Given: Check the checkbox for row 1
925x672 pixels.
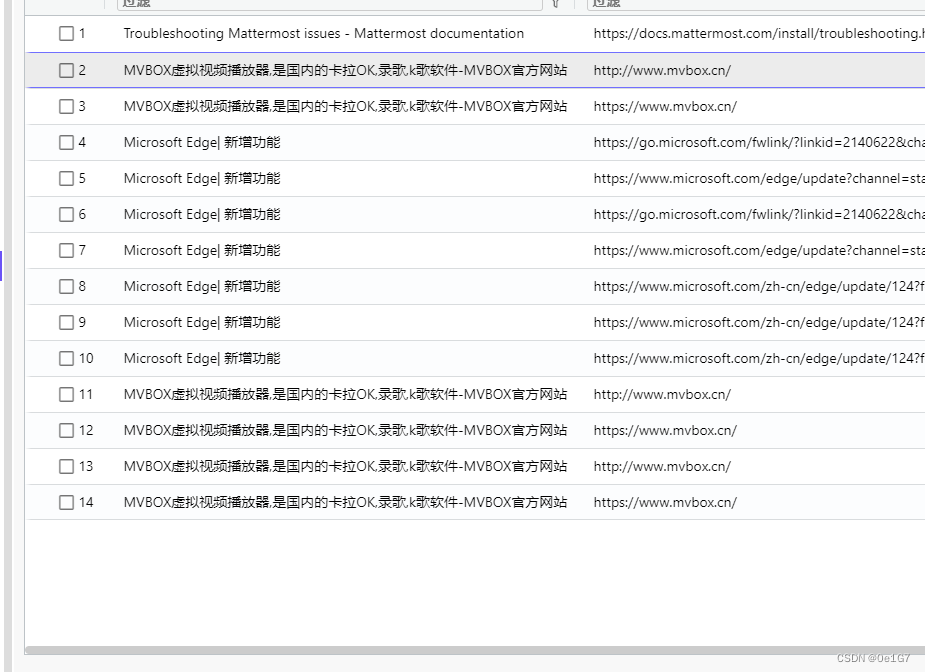Looking at the screenshot, I should click(x=66, y=34).
